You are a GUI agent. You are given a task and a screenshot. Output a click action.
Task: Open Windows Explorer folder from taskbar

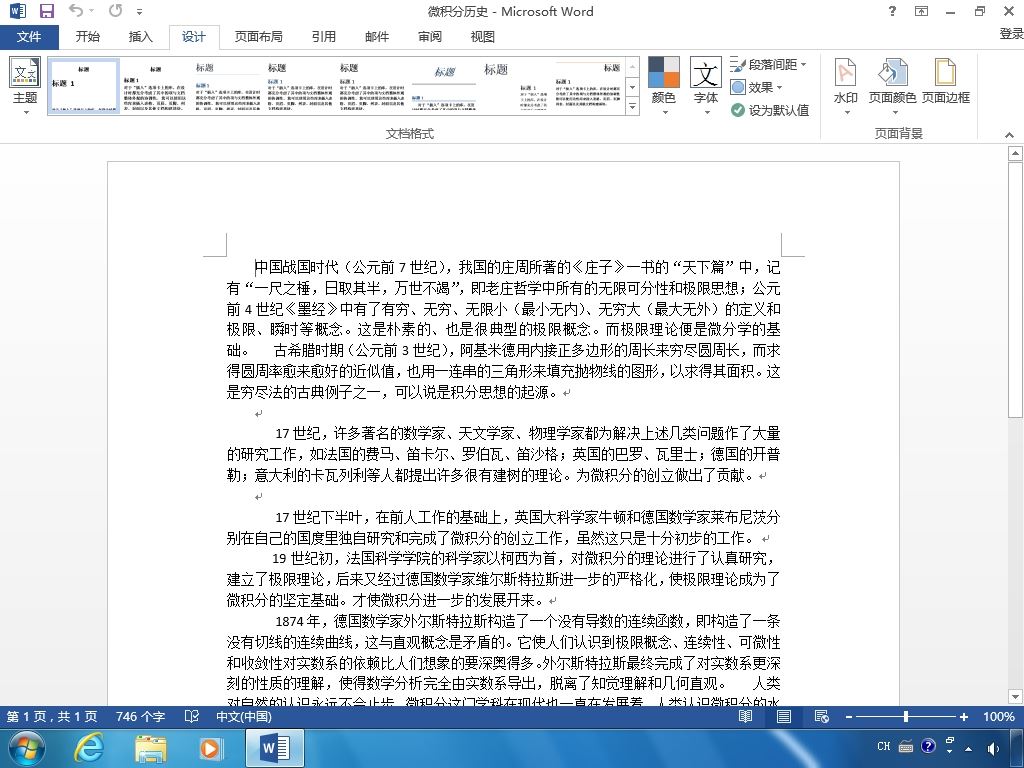pyautogui.click(x=150, y=748)
